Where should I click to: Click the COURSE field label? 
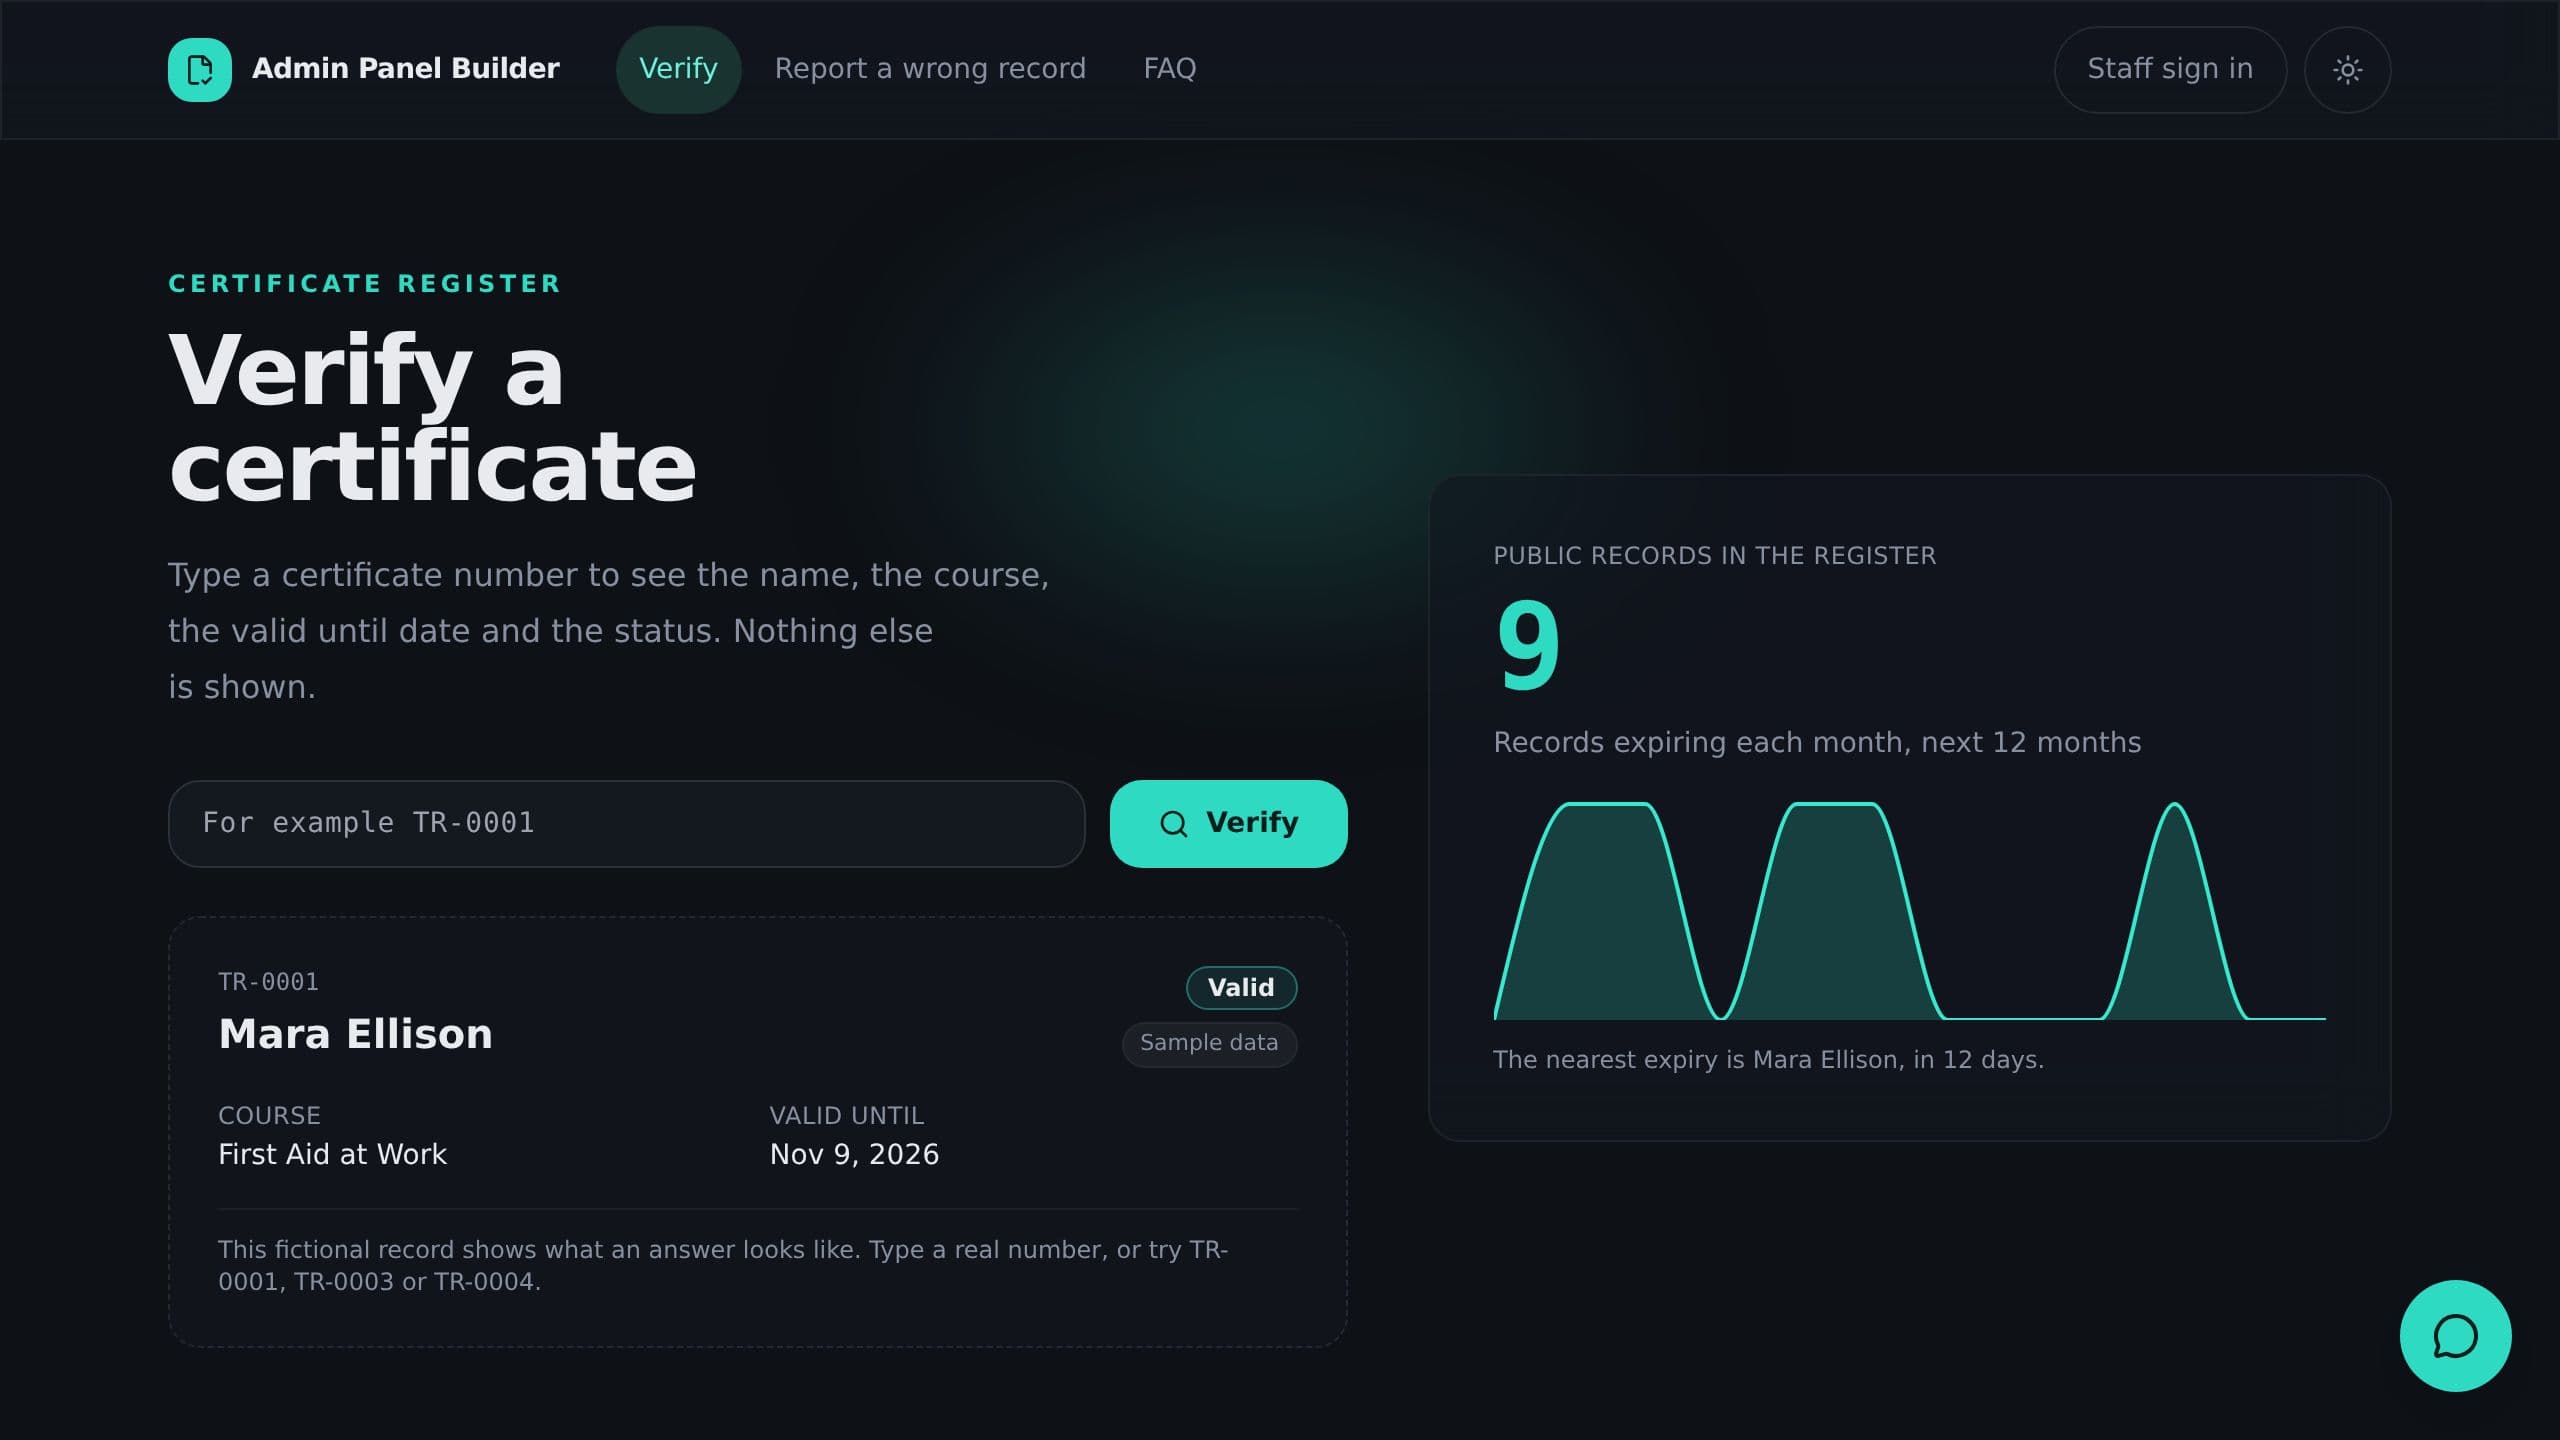pos(269,1116)
